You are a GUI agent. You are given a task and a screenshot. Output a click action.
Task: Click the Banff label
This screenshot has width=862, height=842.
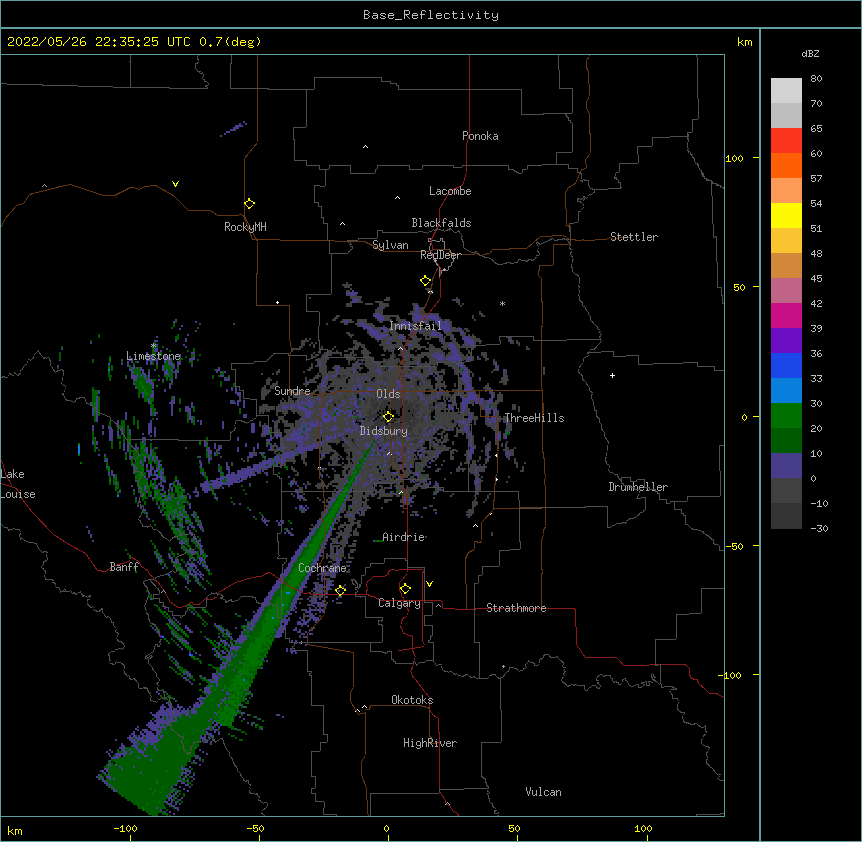[124, 567]
